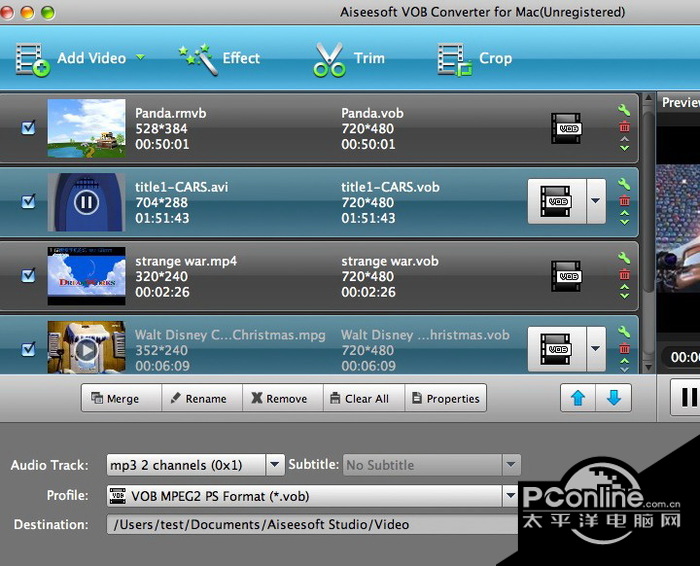
Task: Expand format dropdown for Walt Disney row
Action: pyautogui.click(x=596, y=349)
